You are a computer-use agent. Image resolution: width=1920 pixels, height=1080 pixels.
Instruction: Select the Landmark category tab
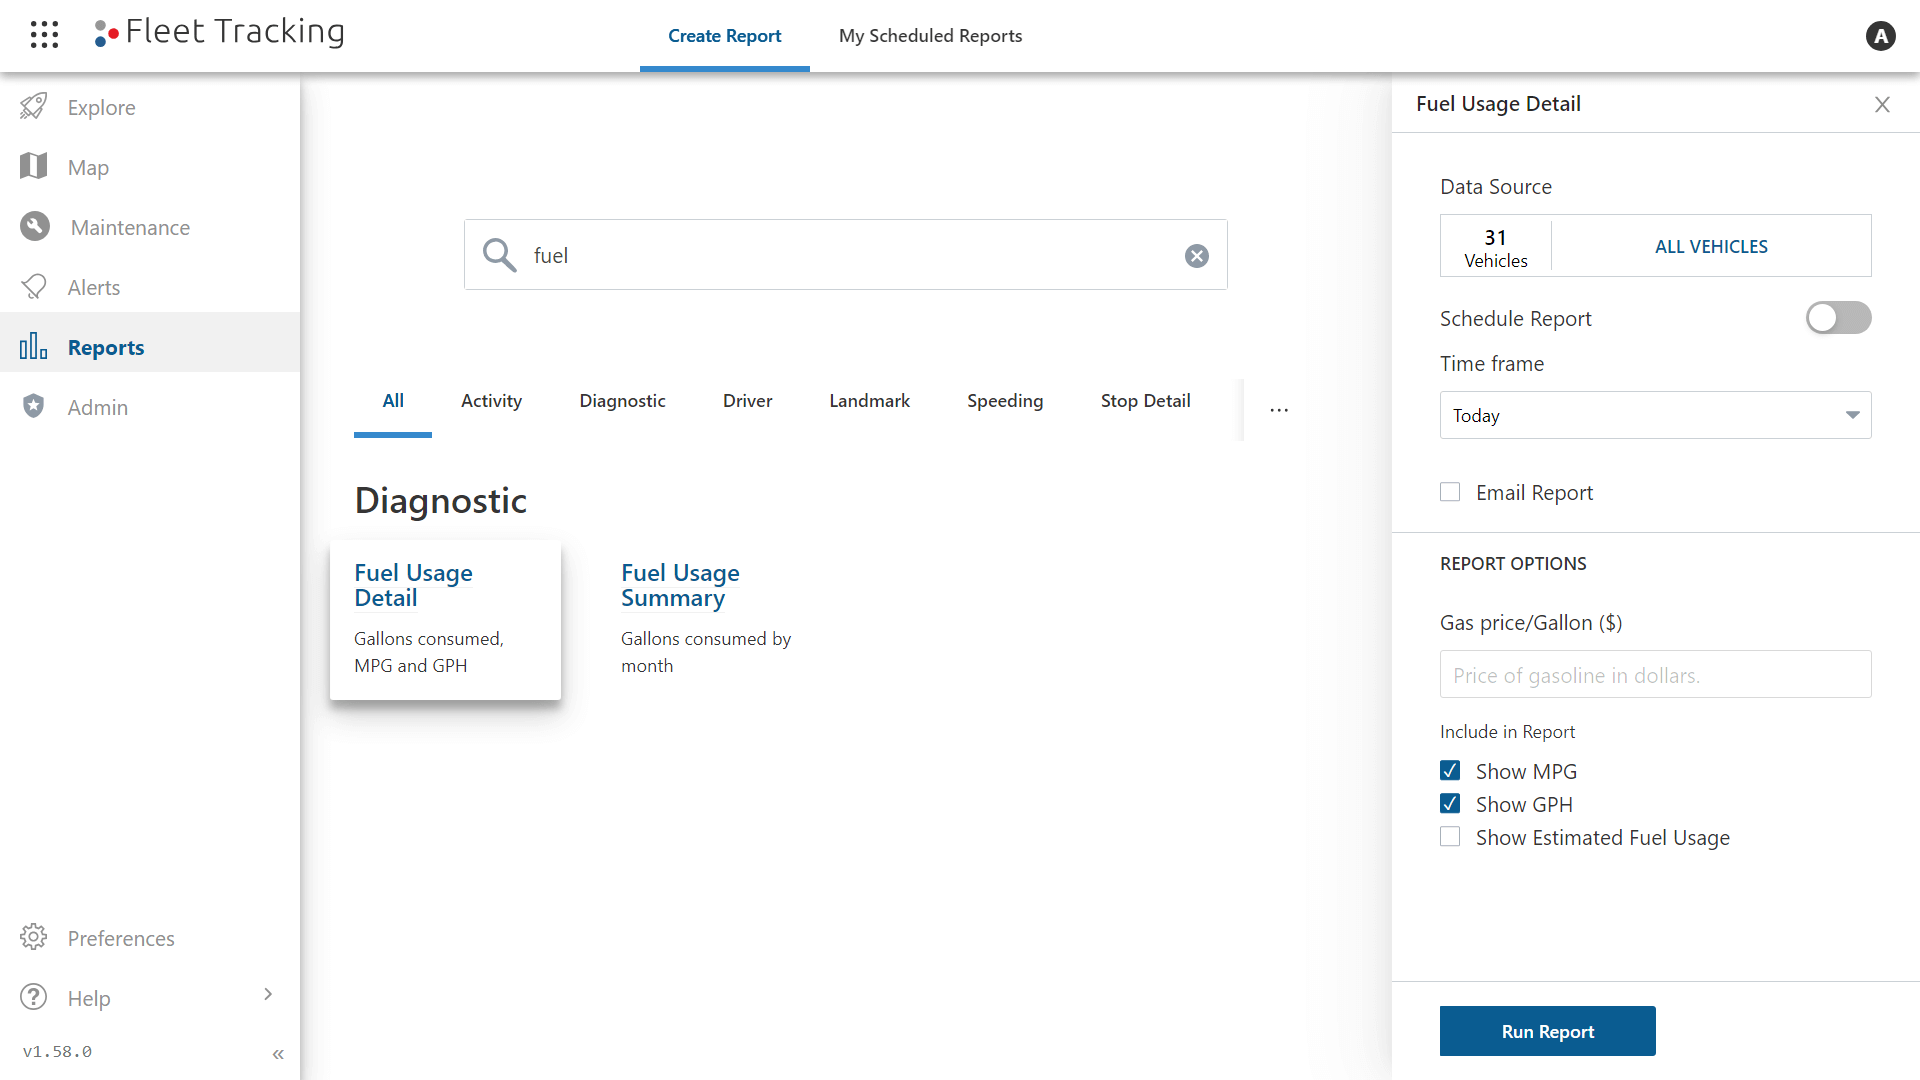(x=869, y=401)
